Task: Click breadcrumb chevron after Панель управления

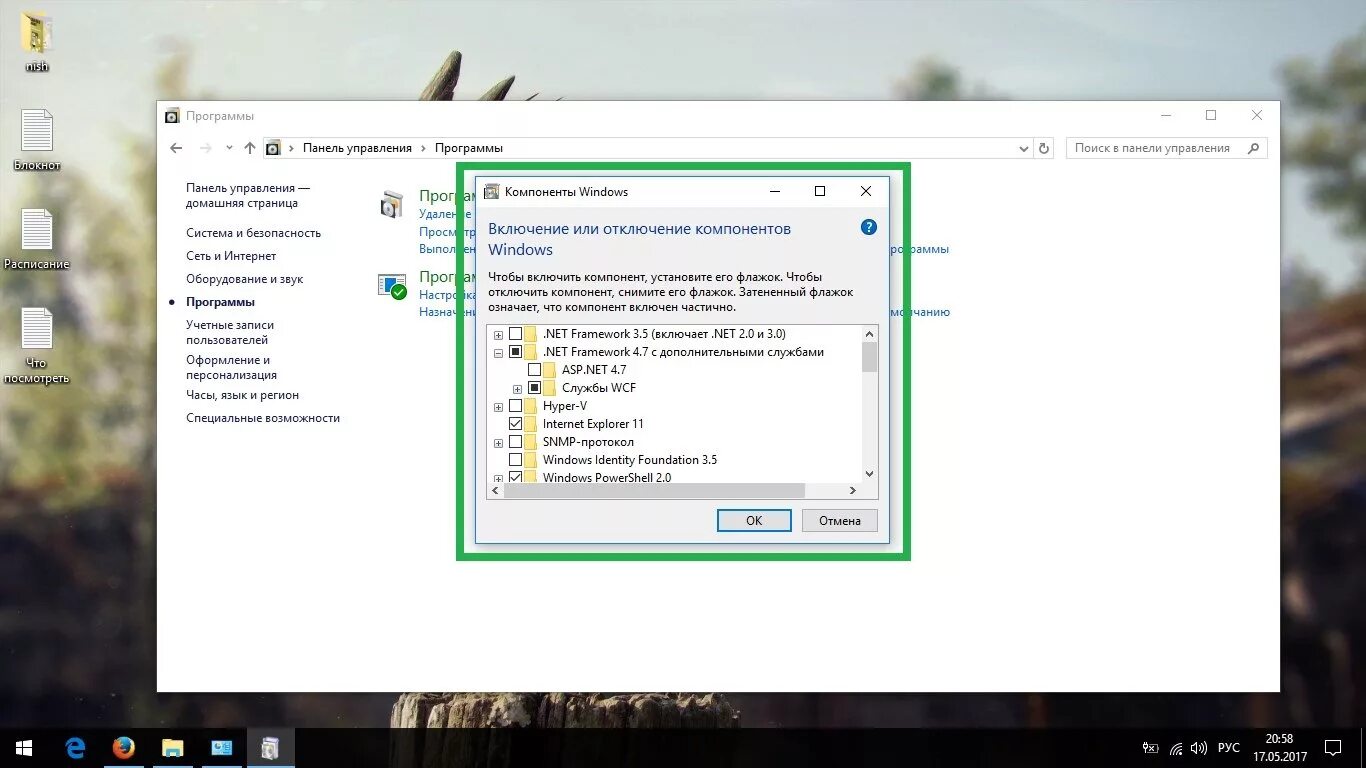Action: [x=423, y=148]
